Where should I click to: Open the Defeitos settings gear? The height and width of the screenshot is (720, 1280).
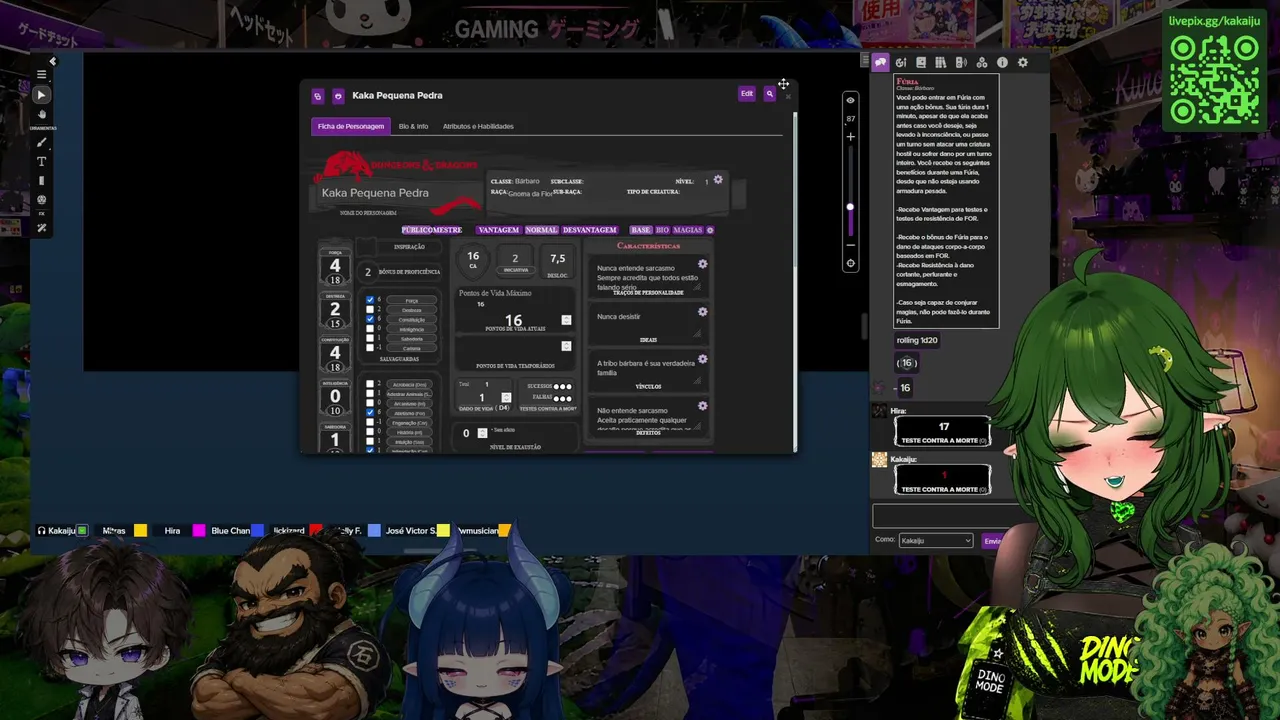tap(702, 406)
